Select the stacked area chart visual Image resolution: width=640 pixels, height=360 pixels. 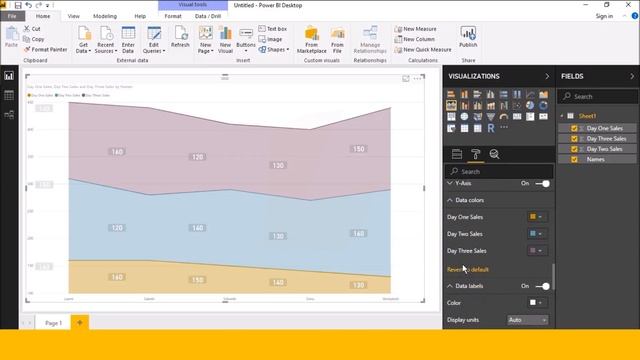tap(451, 106)
